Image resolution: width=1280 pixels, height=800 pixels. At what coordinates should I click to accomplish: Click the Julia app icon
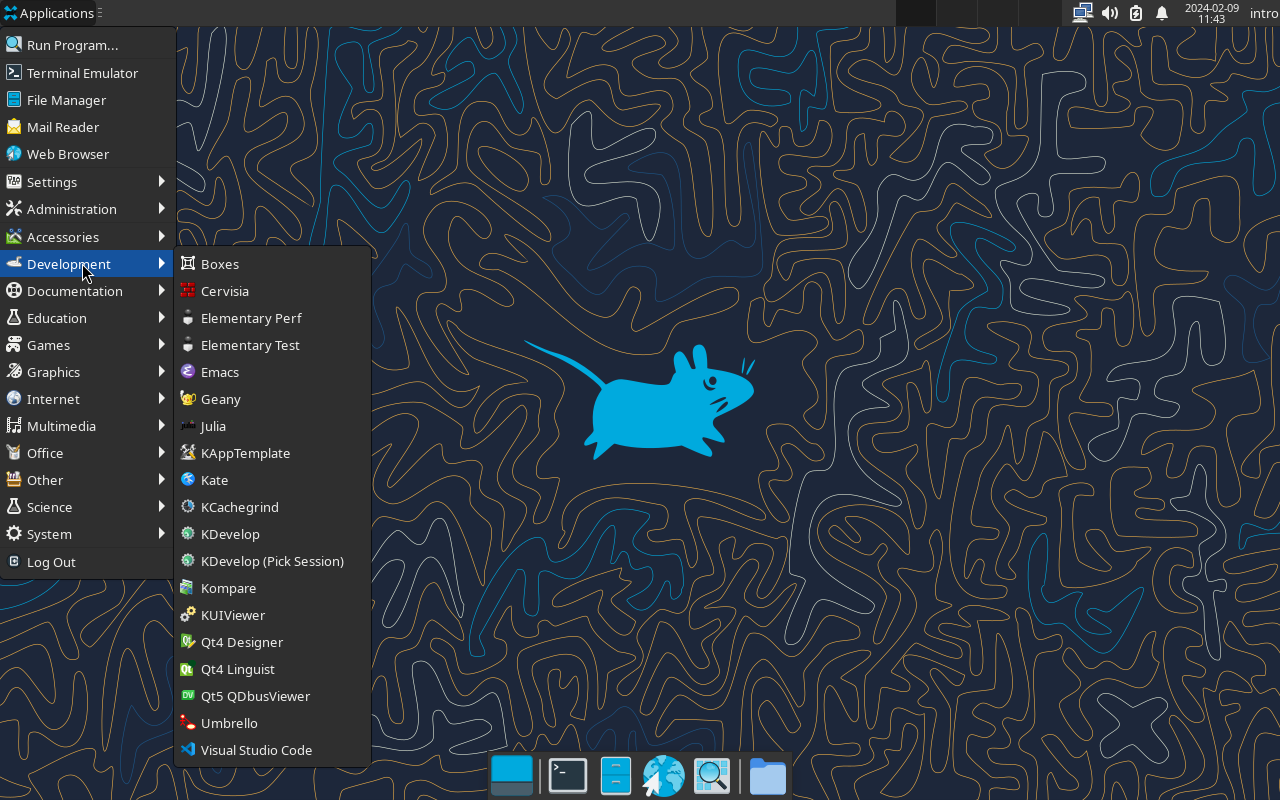pyautogui.click(x=187, y=425)
